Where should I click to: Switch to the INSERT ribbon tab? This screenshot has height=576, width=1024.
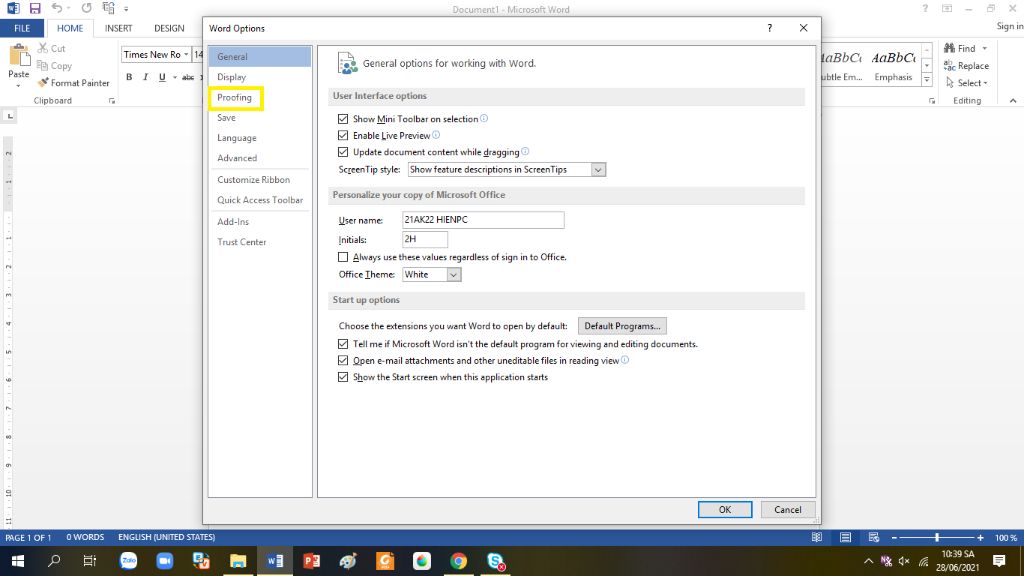tap(118, 28)
